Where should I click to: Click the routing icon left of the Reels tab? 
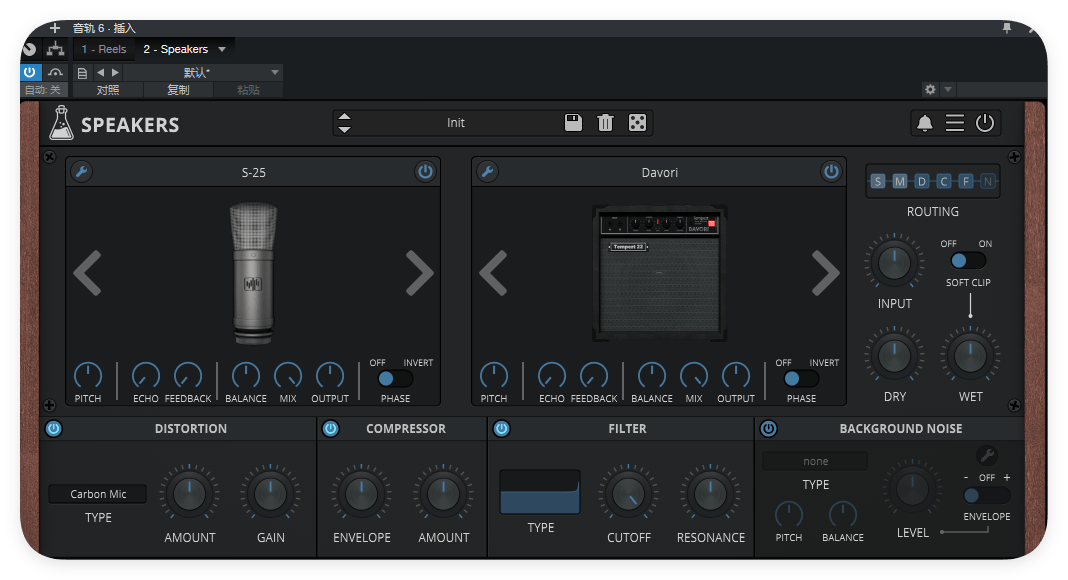coord(55,49)
